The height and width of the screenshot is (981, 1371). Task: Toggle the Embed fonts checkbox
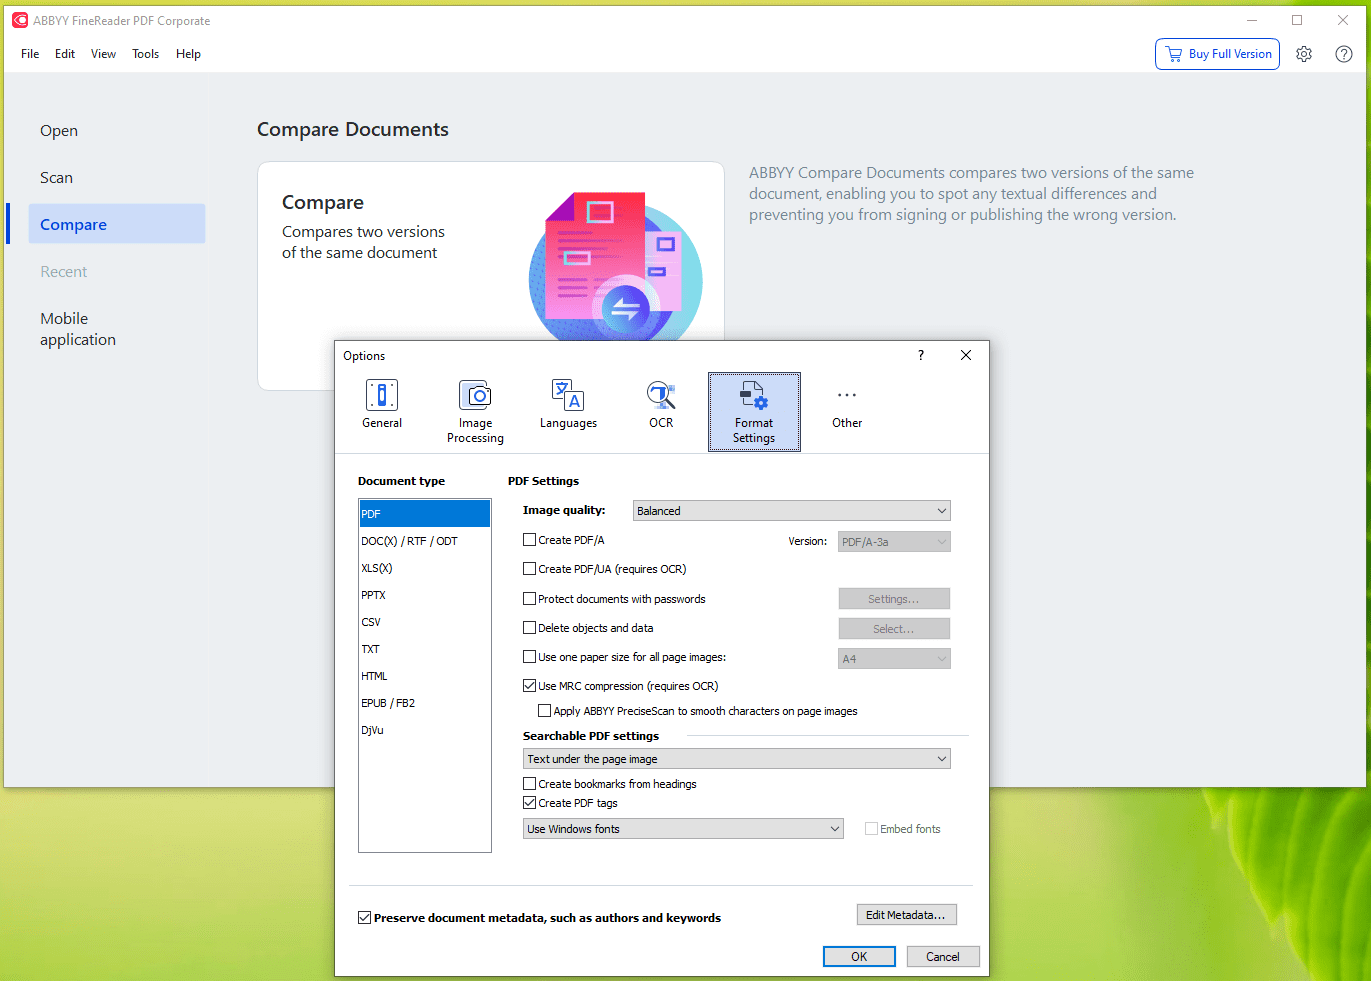tap(872, 829)
